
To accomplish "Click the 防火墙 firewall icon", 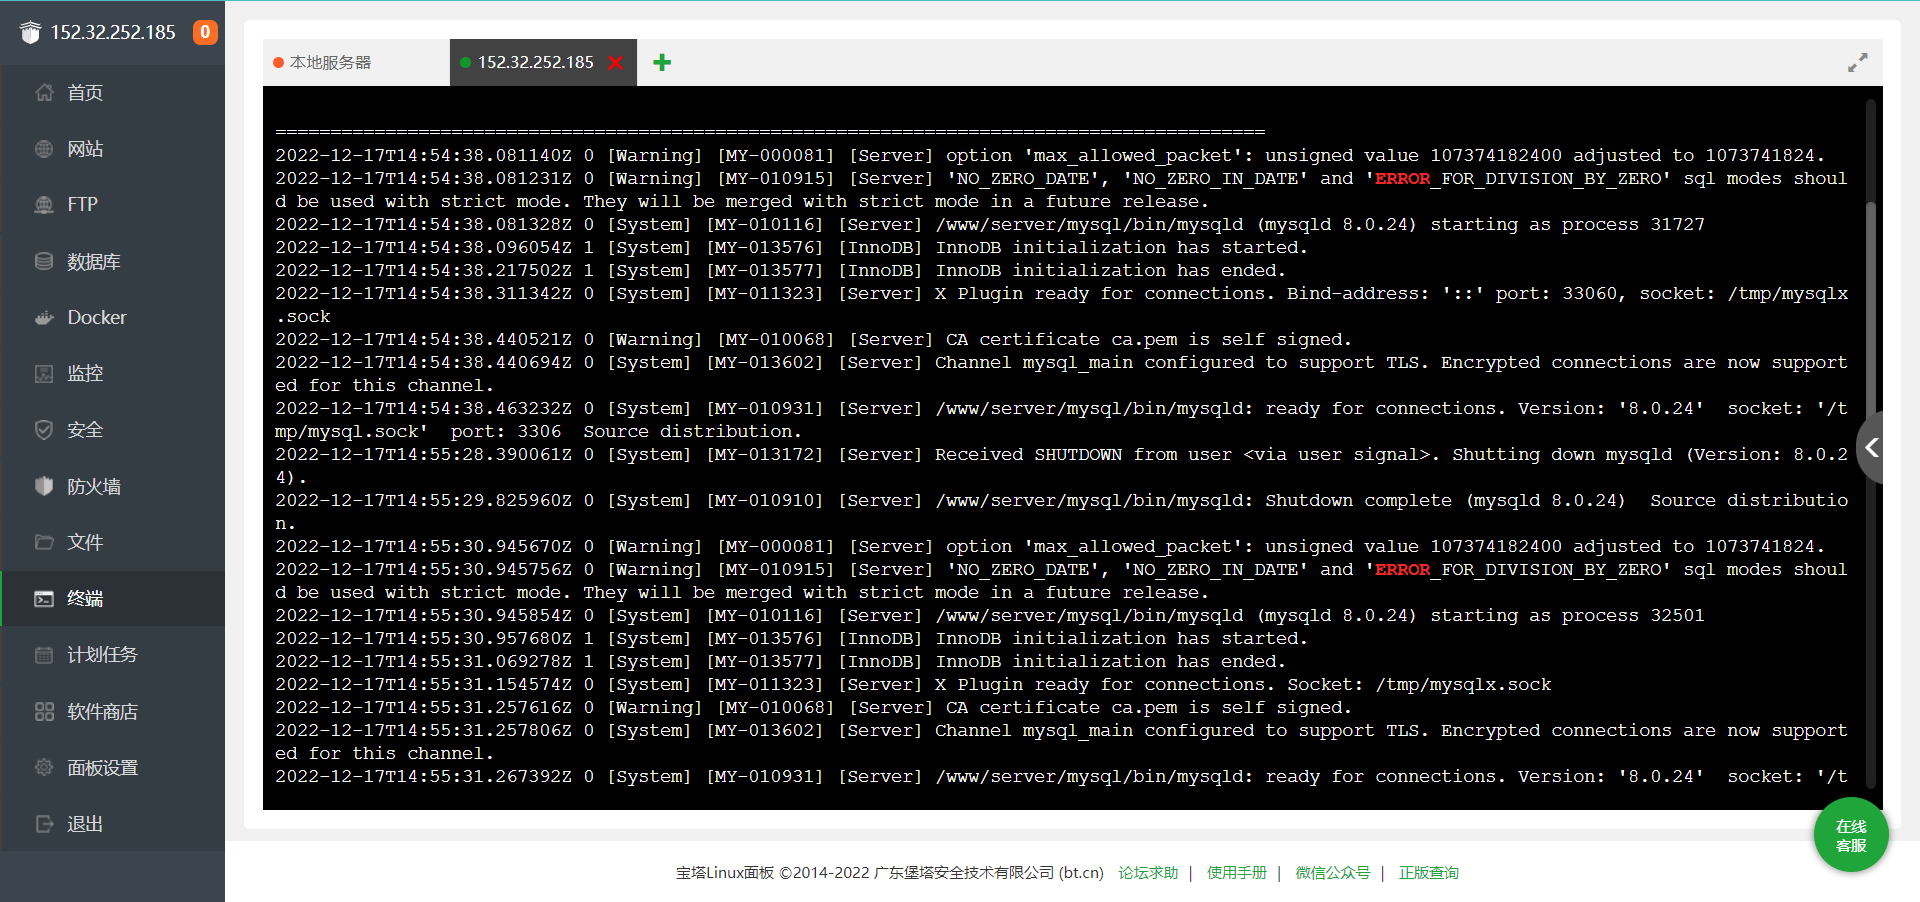I will 44,486.
